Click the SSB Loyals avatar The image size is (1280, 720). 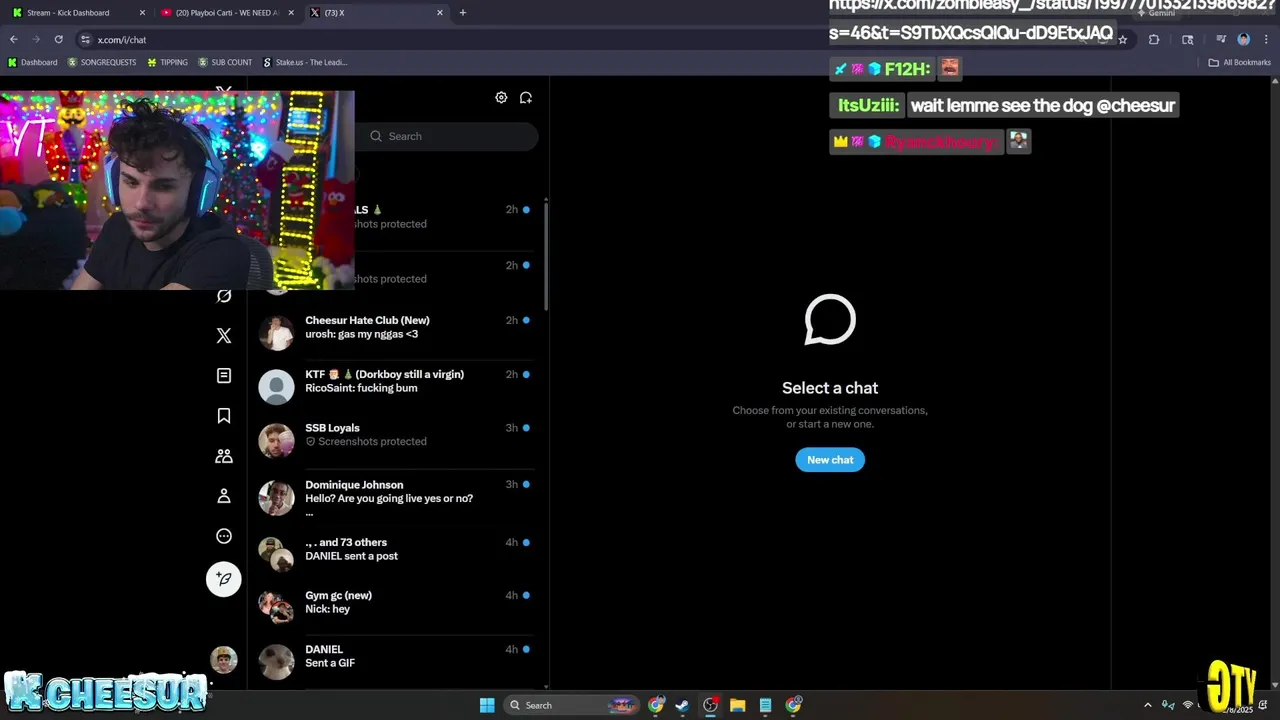point(276,441)
